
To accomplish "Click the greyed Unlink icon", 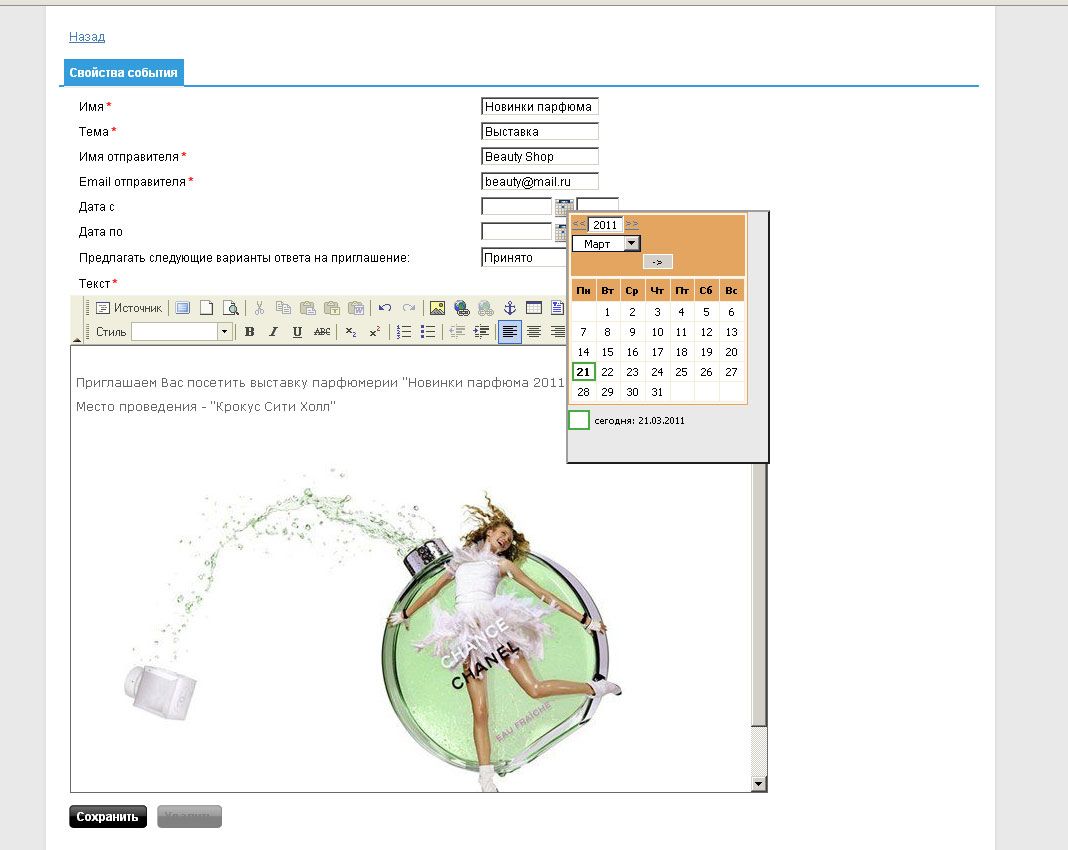I will [x=486, y=308].
